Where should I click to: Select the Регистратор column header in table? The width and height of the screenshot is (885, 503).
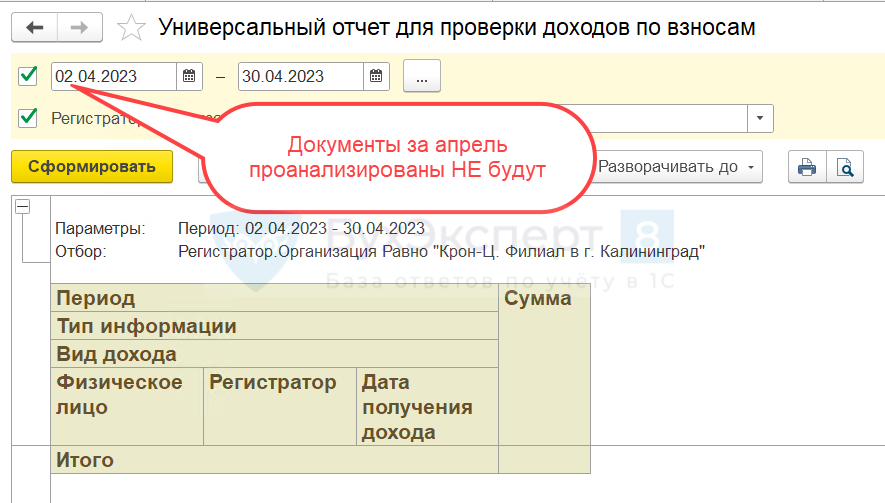[x=280, y=406]
